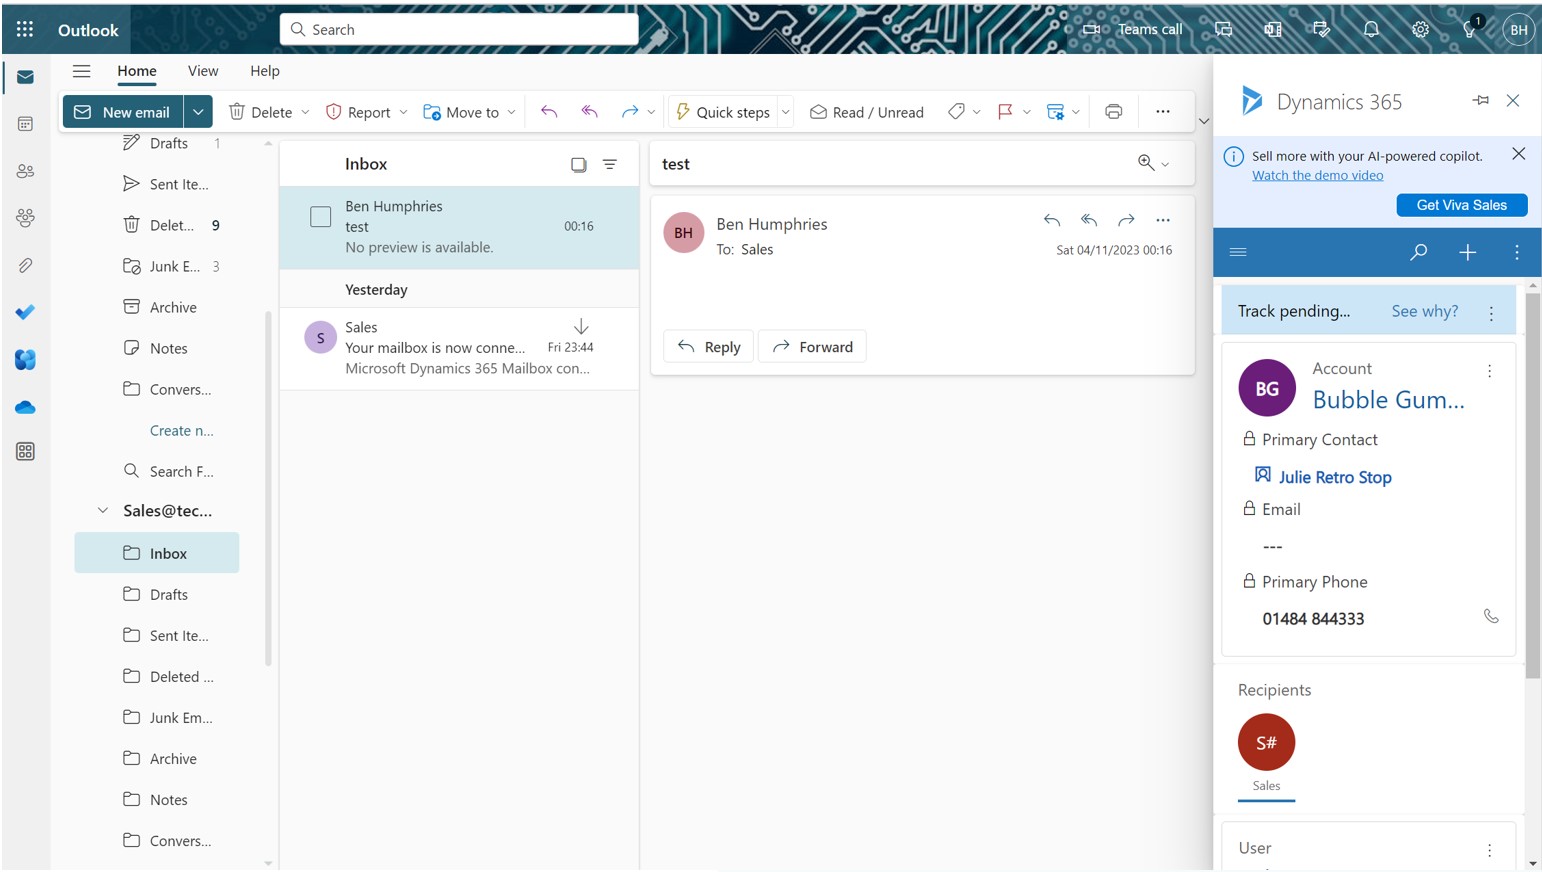Open Dynamics 365 site map hamburger
Screen dimensions: 1542x872
(1238, 252)
